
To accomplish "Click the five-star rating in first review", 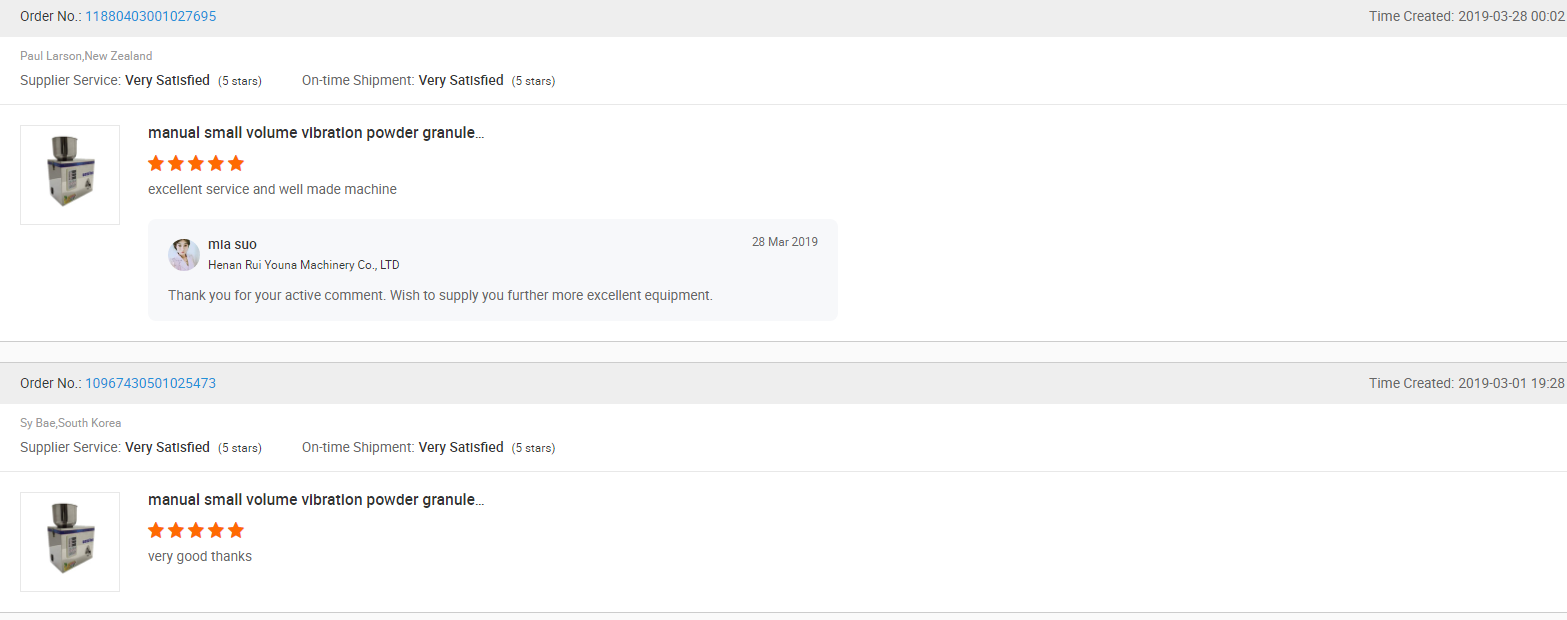I will tap(196, 163).
